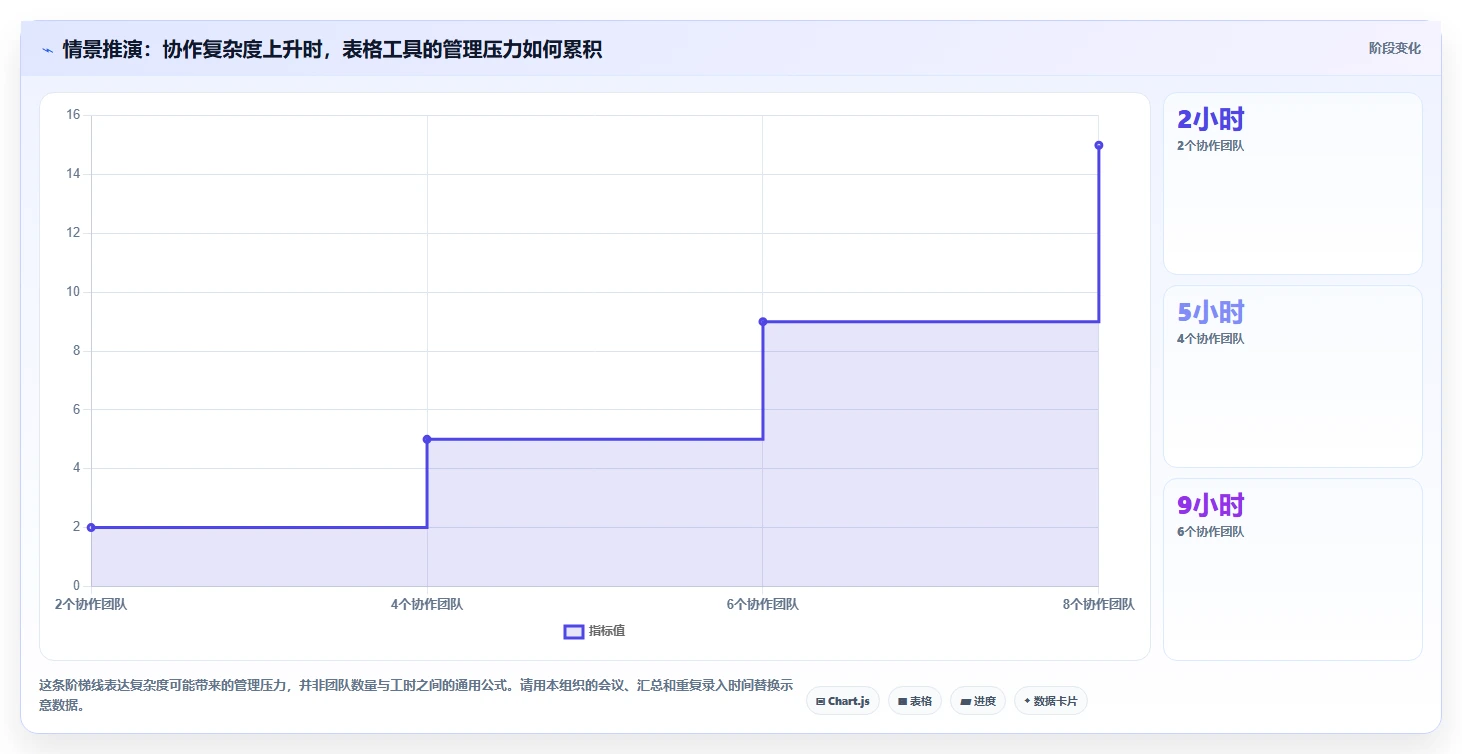Image resolution: width=1462 pixels, height=754 pixels.
Task: Select the 表格 tag
Action: click(914, 701)
